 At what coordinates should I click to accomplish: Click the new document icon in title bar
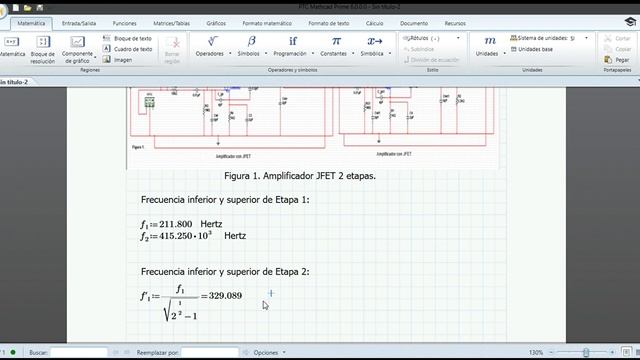pyautogui.click(x=16, y=8)
